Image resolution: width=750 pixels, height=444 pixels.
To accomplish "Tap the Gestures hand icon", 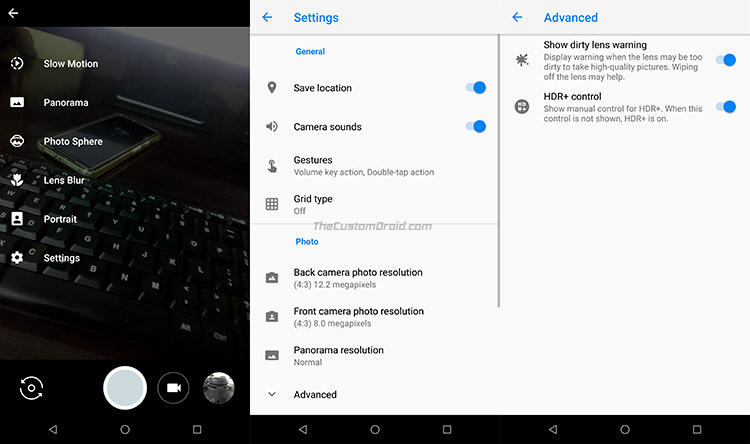I will point(272,166).
